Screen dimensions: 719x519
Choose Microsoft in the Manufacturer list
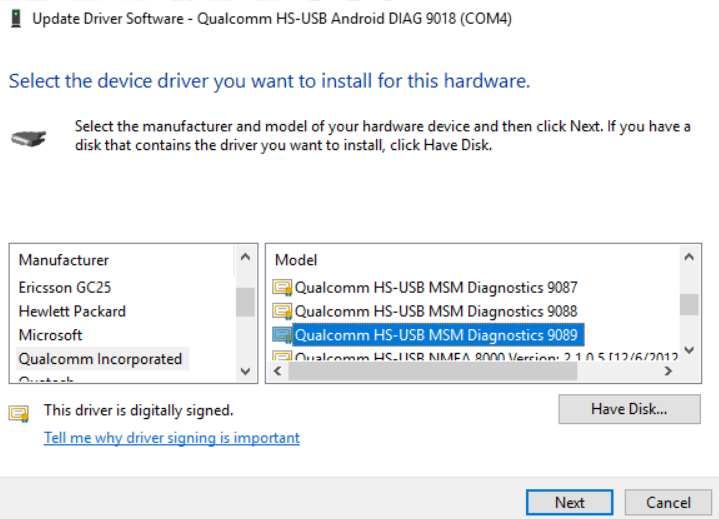pos(50,335)
